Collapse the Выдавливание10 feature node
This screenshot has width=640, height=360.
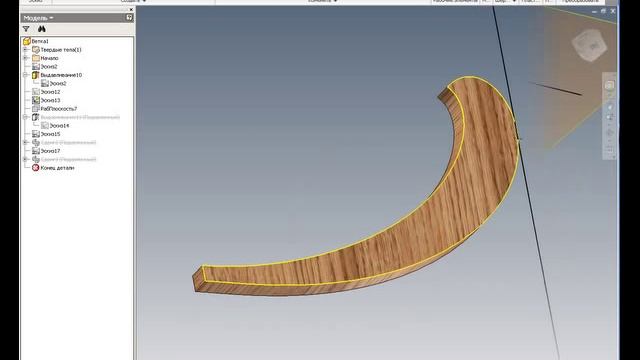(x=26, y=75)
